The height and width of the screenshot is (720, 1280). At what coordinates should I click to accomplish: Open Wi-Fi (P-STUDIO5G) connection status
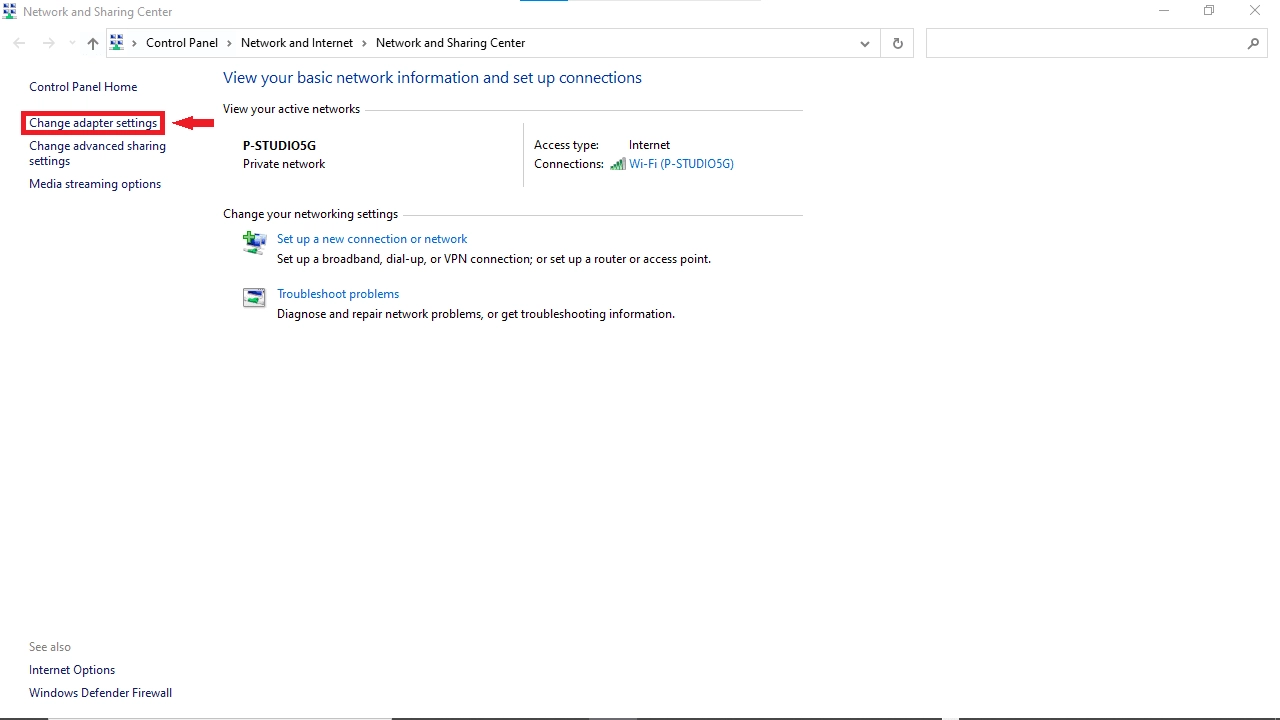point(681,164)
